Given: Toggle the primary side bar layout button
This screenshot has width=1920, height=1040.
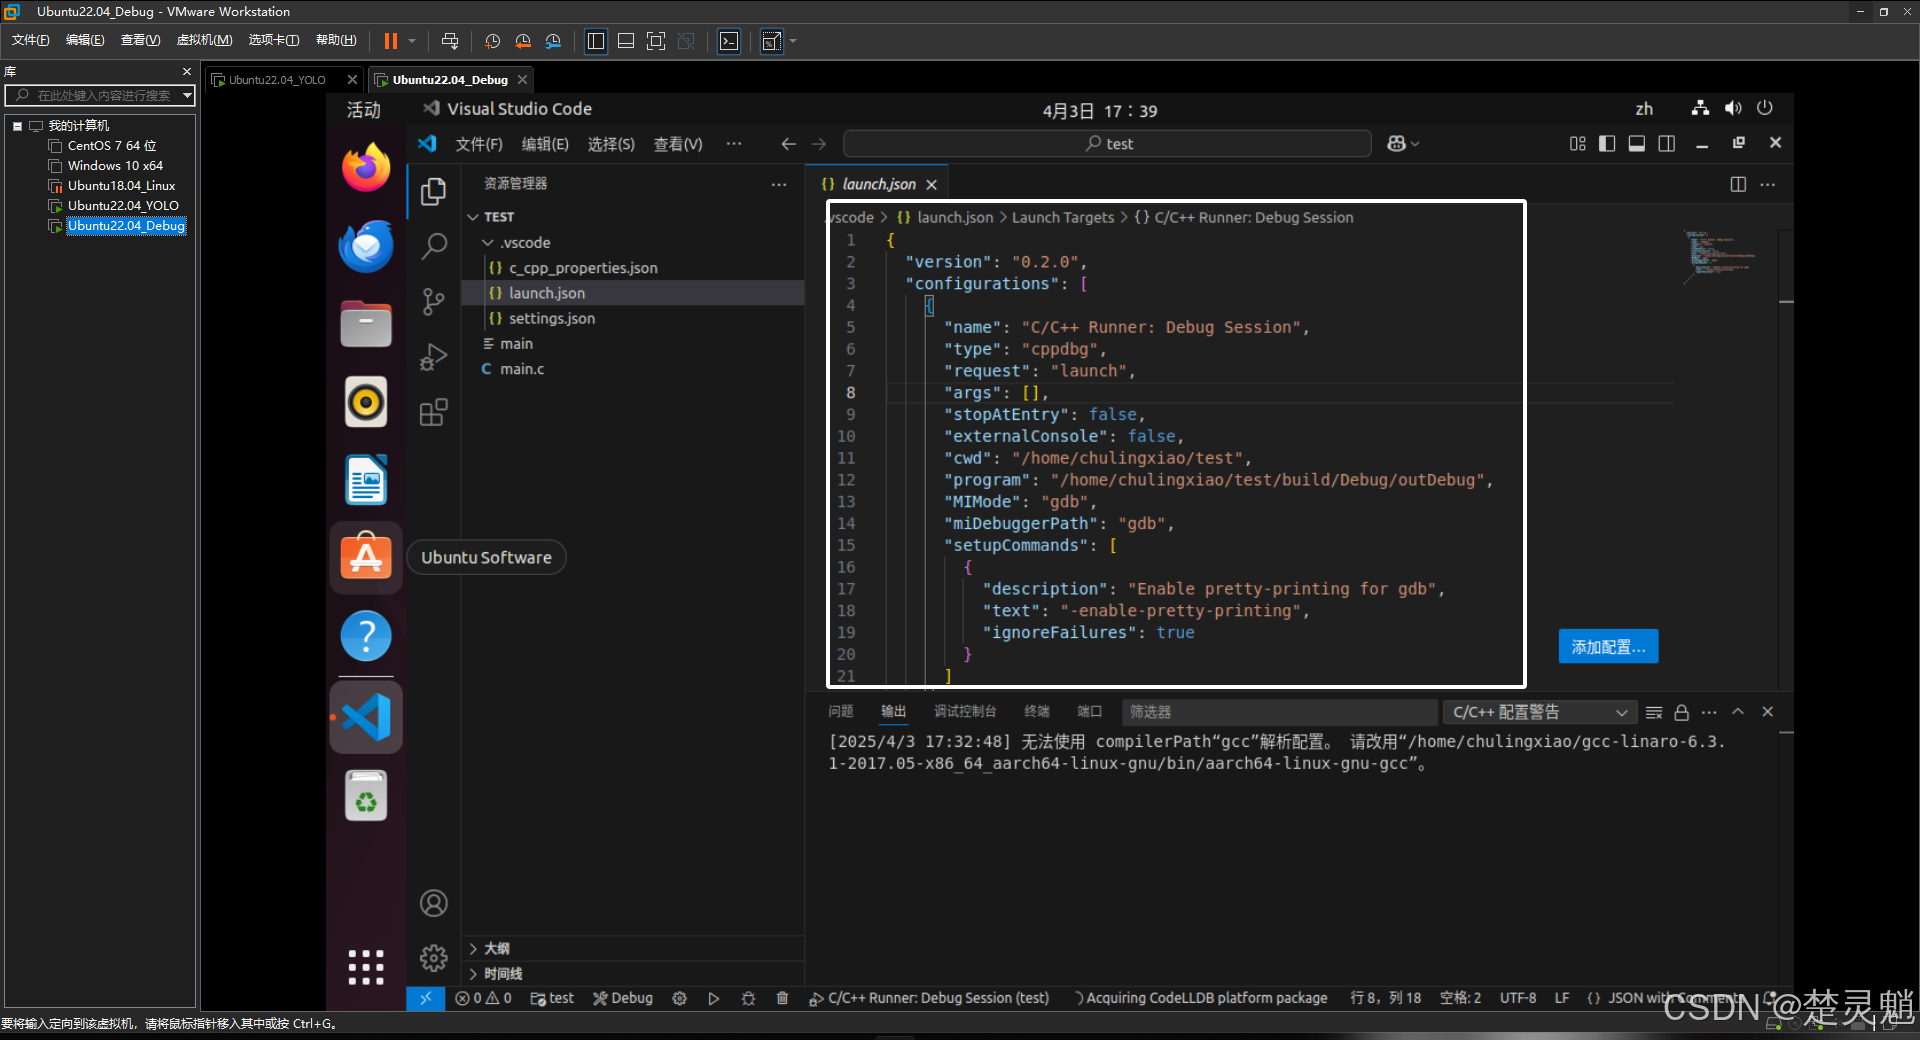Looking at the screenshot, I should (x=1606, y=144).
